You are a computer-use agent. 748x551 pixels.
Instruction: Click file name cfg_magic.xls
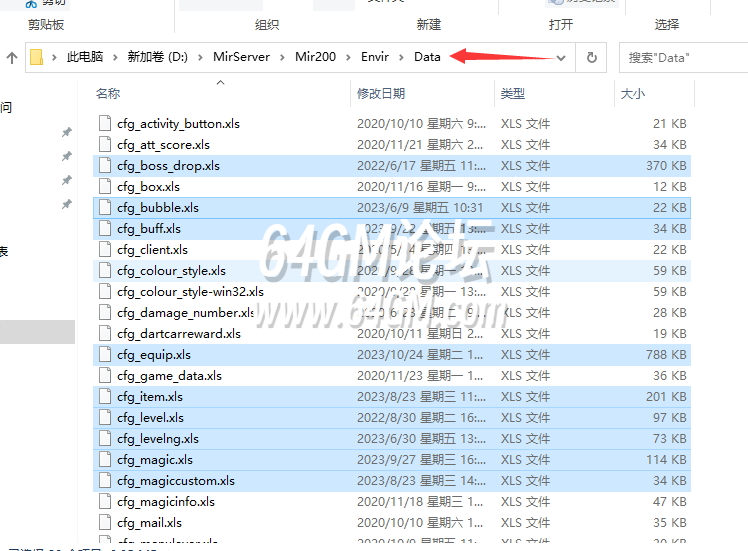[155, 460]
